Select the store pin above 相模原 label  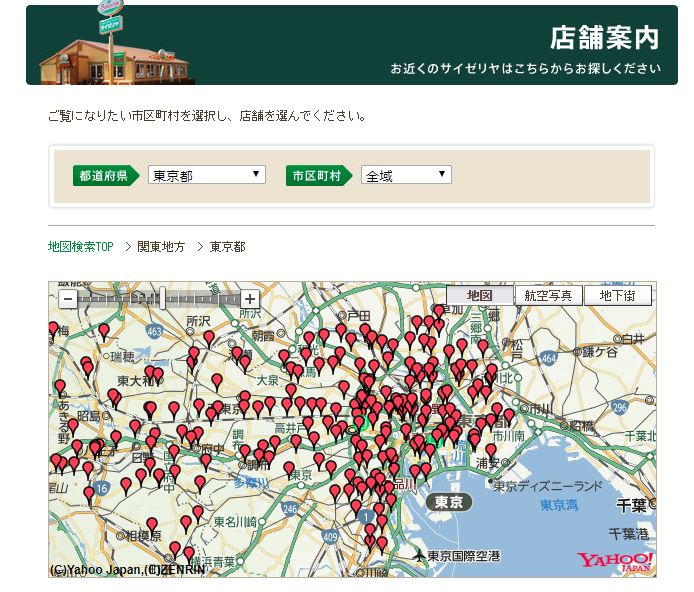point(152,523)
